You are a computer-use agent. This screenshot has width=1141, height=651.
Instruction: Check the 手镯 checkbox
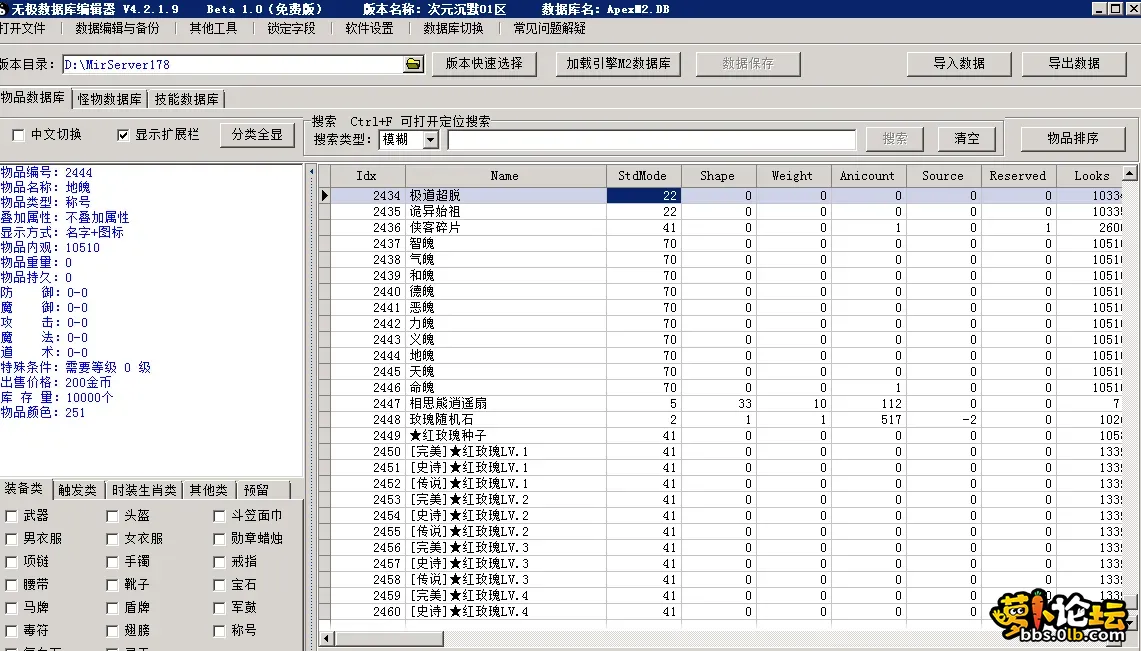point(112,562)
